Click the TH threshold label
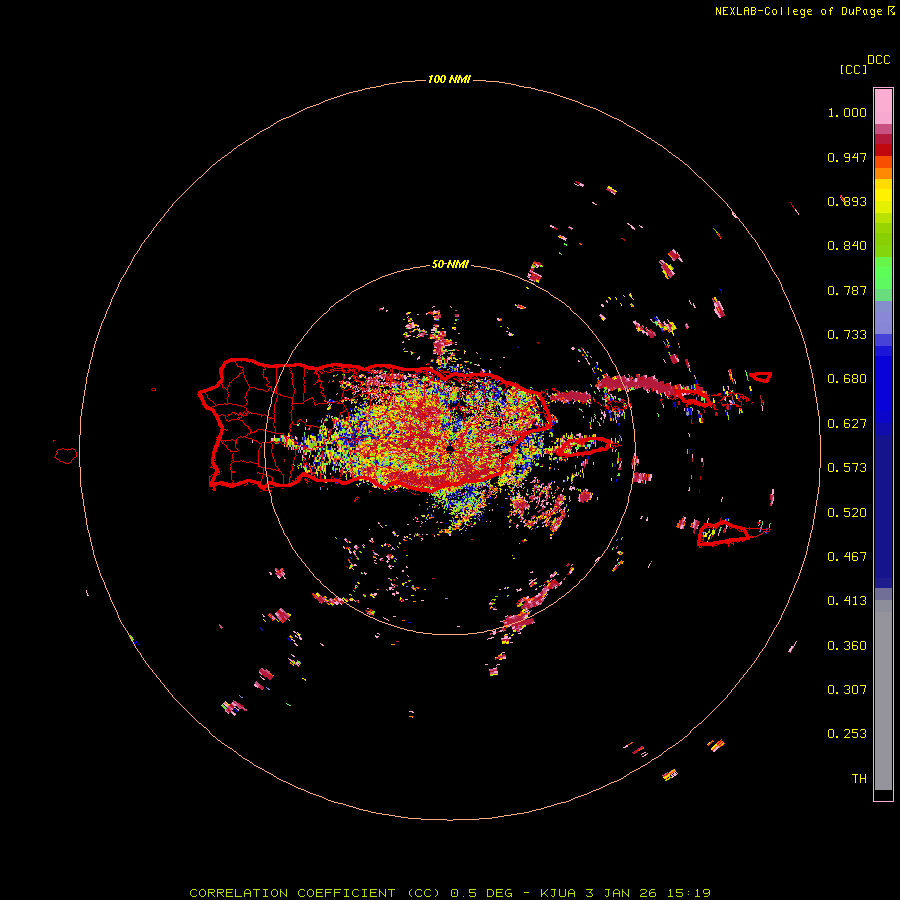 pyautogui.click(x=859, y=779)
